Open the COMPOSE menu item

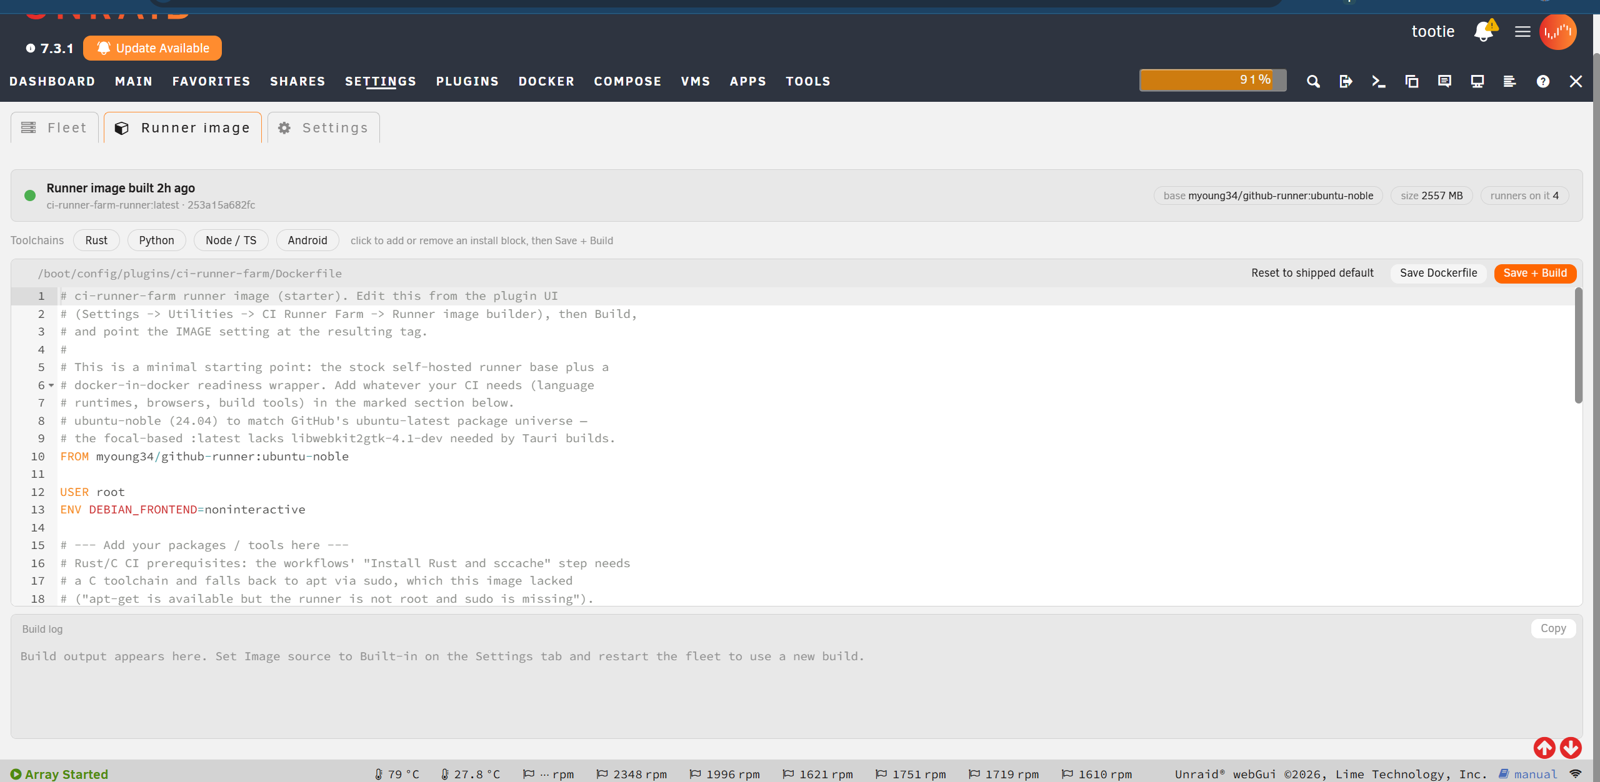(628, 81)
